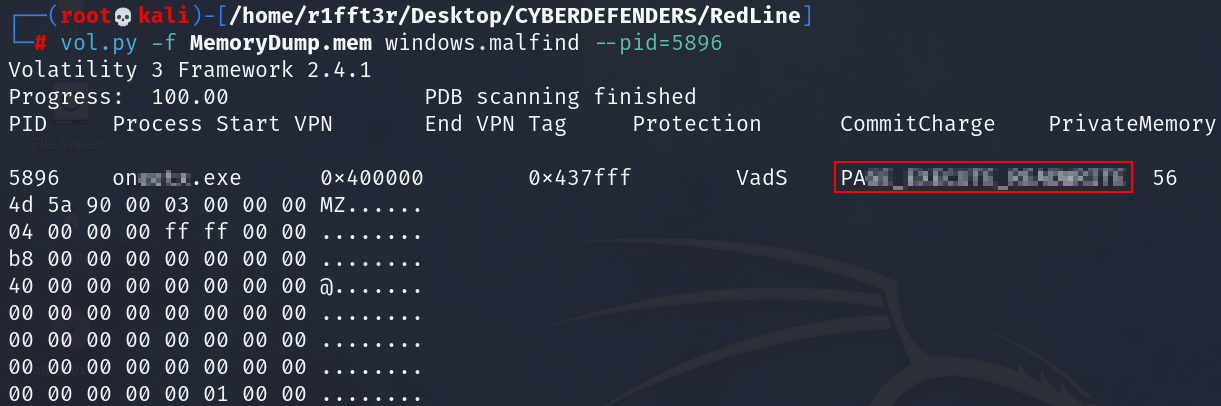Click the MemoryDump.mem filename argument
The image size is (1221, 406).
tap(281, 43)
